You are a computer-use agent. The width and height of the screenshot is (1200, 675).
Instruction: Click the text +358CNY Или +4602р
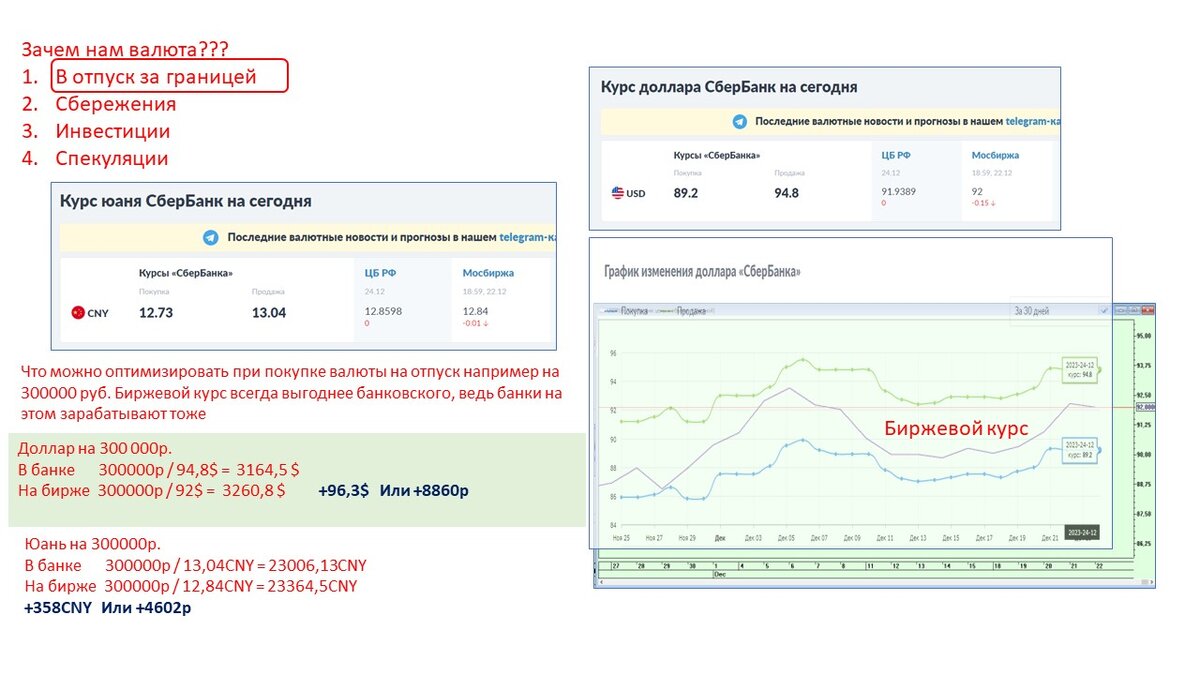coord(108,607)
